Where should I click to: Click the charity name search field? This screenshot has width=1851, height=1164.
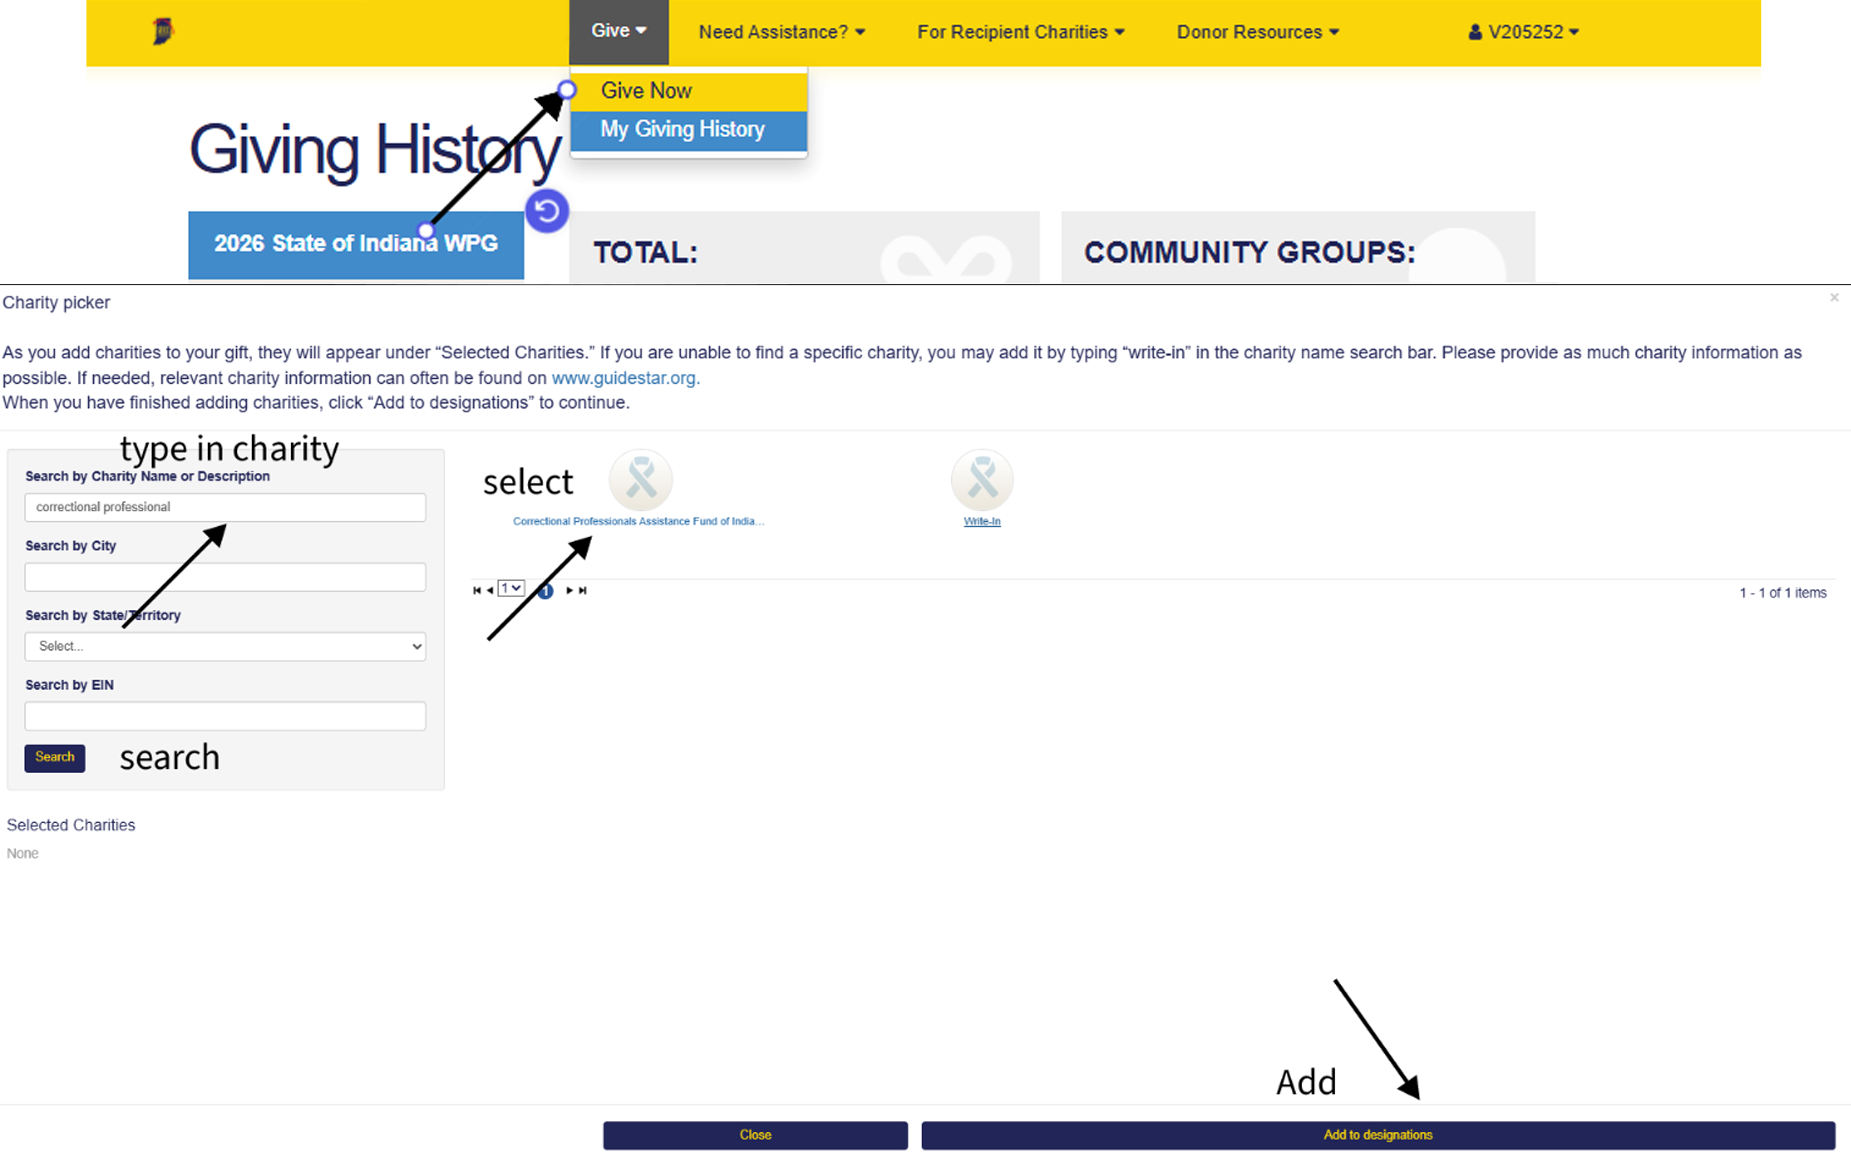(x=225, y=507)
